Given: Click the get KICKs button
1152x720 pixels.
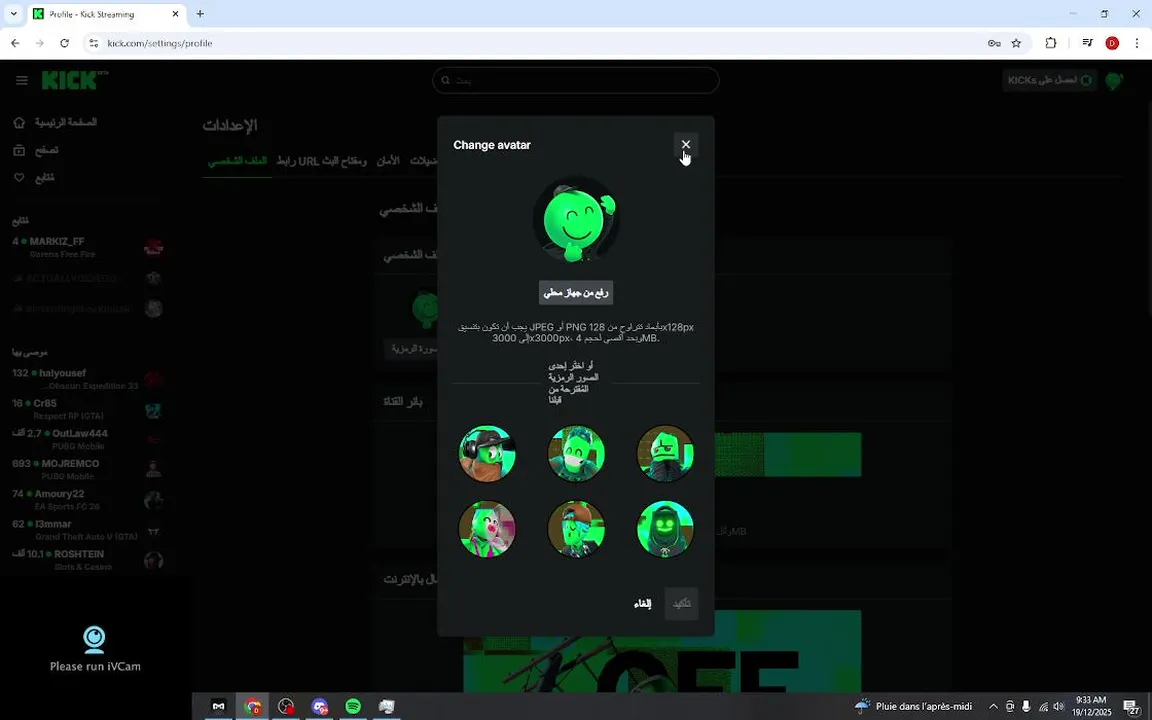Looking at the screenshot, I should point(1049,80).
